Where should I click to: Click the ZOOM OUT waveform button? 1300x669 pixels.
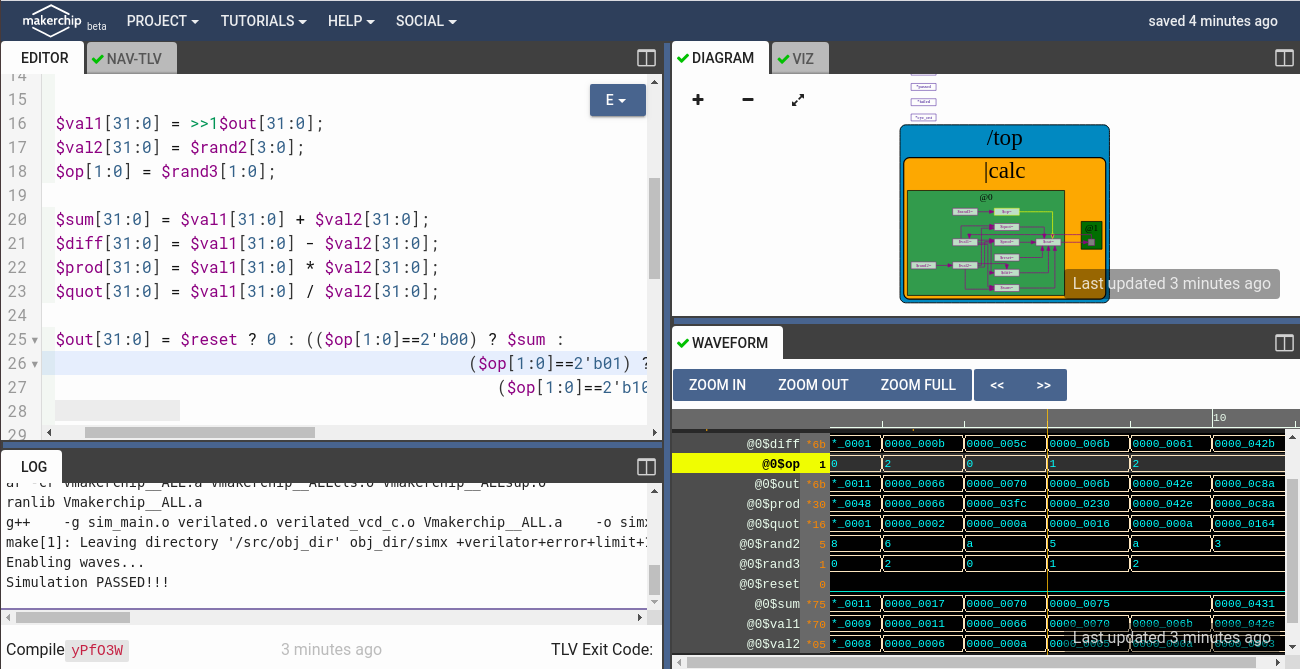813,385
